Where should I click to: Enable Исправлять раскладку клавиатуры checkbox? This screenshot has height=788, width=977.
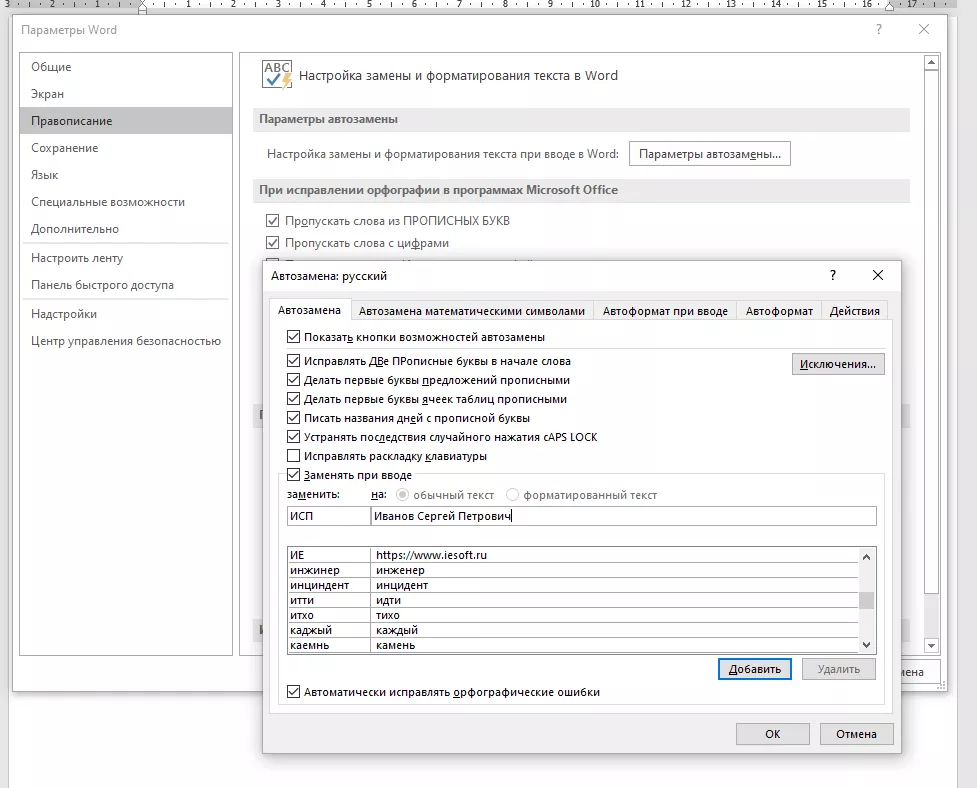point(293,456)
